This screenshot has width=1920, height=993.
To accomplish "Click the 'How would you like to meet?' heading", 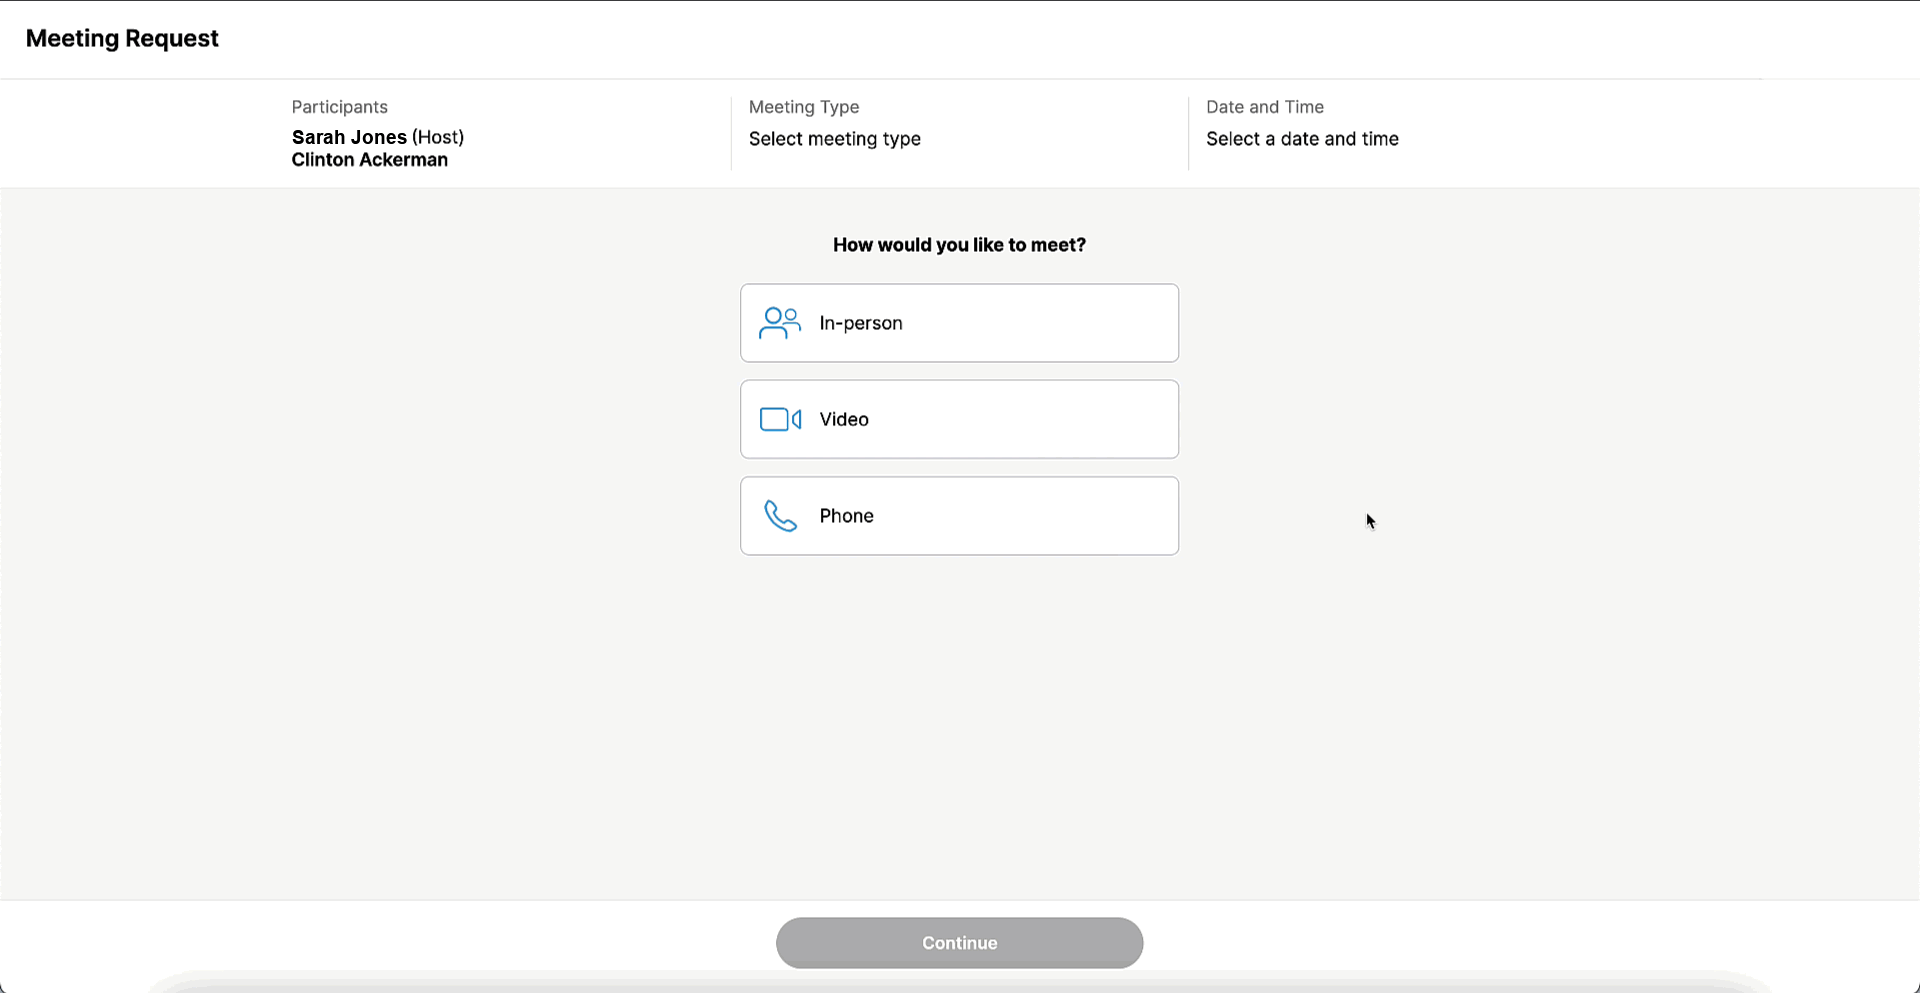I will [958, 245].
